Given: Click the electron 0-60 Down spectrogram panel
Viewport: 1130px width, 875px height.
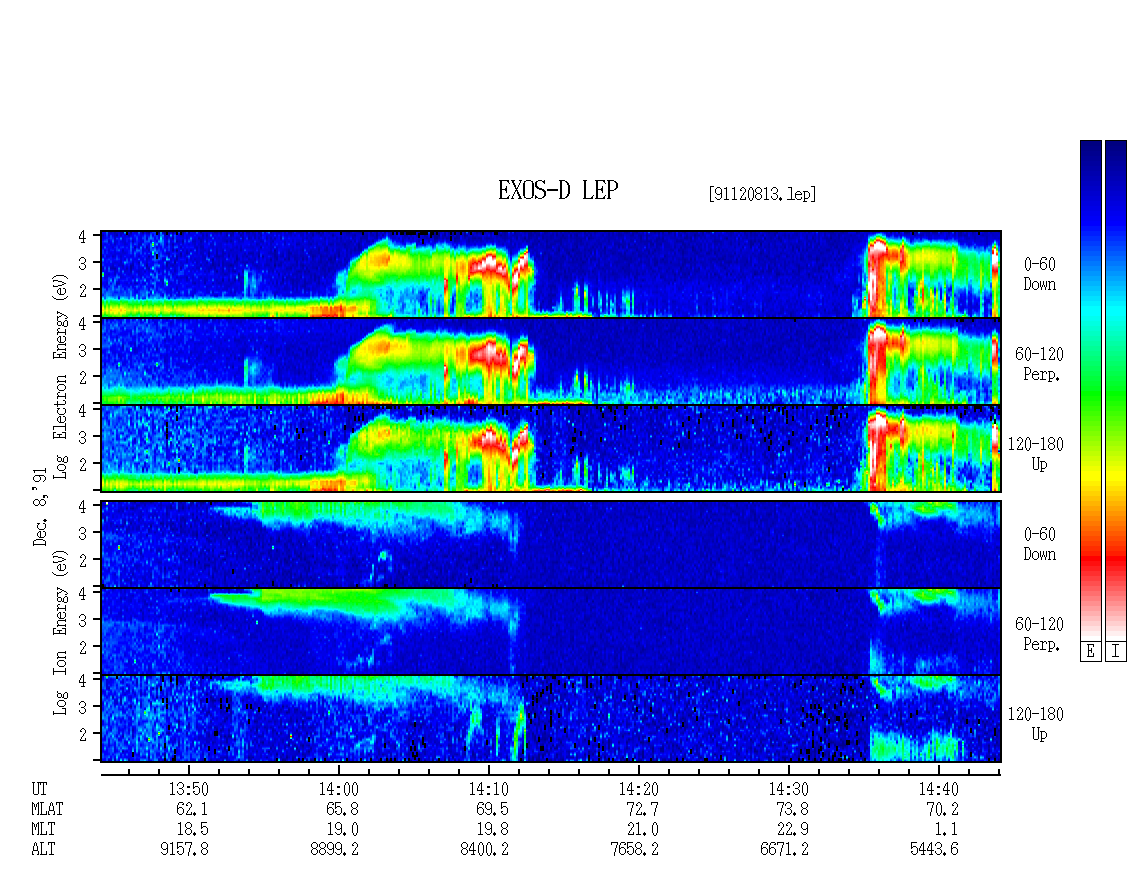Looking at the screenshot, I should coord(551,274).
